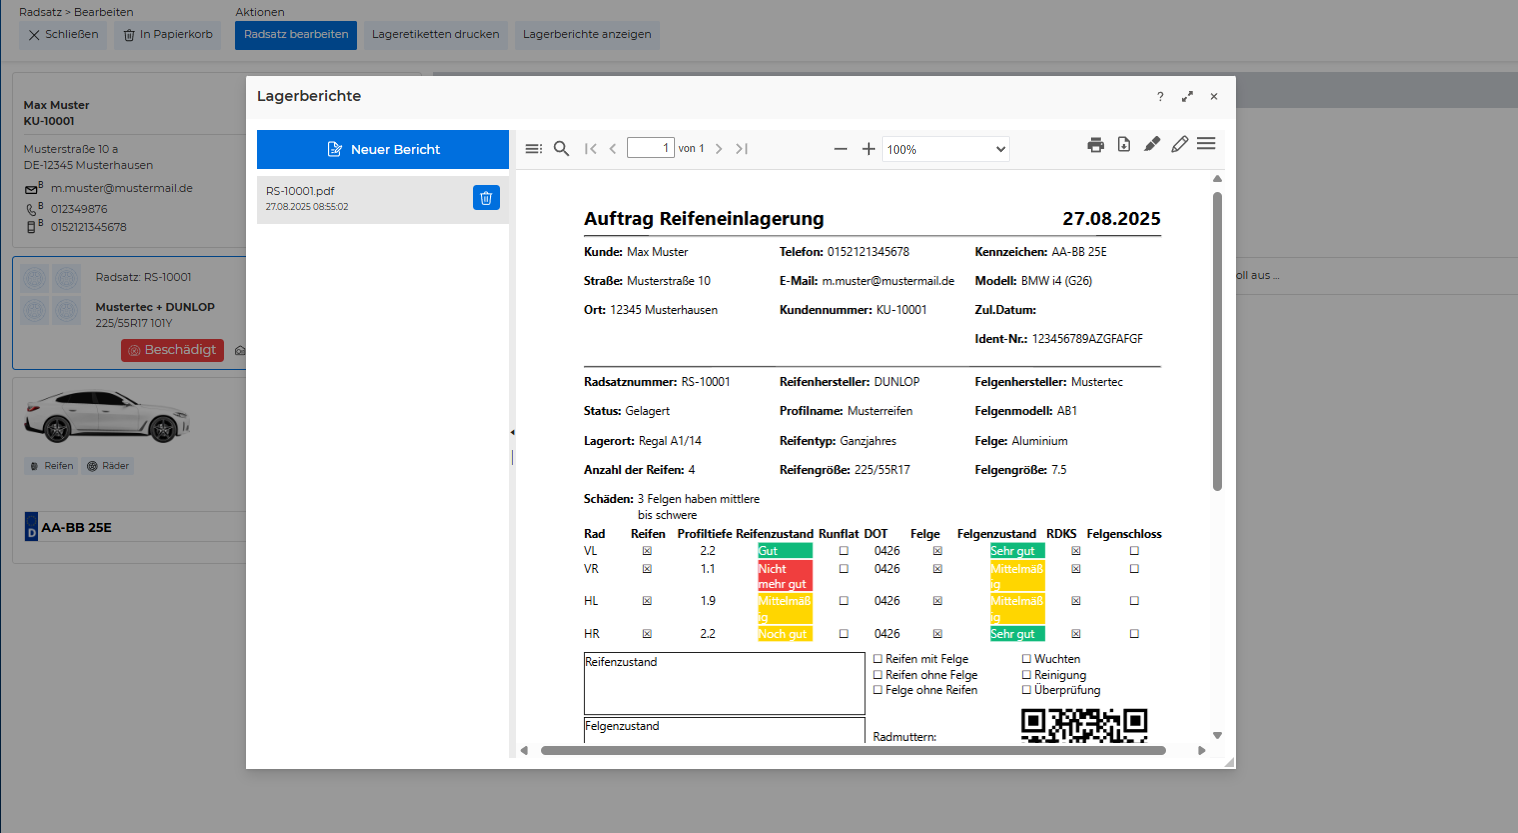Click the Wuchten checkbox
1518x833 pixels.
[1026, 659]
